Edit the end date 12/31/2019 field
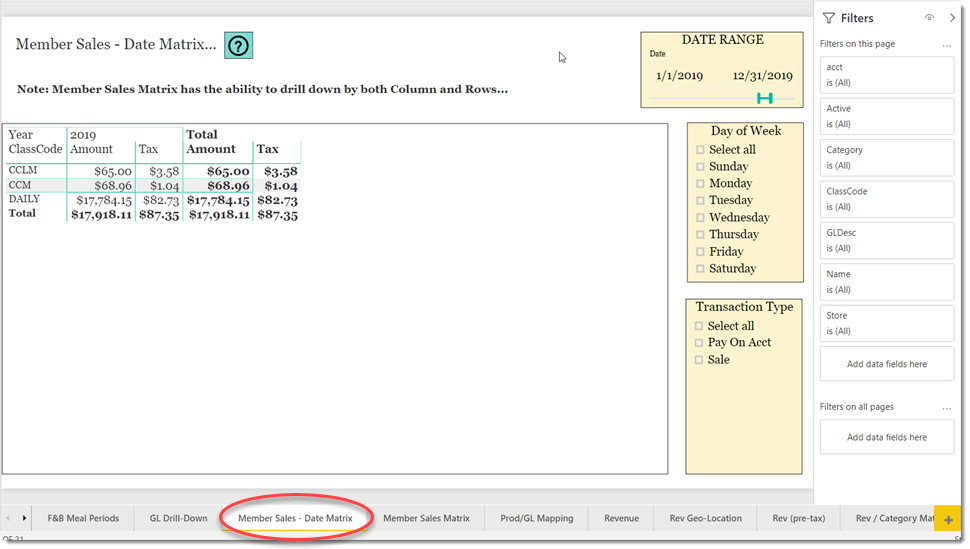970x549 pixels. click(762, 76)
